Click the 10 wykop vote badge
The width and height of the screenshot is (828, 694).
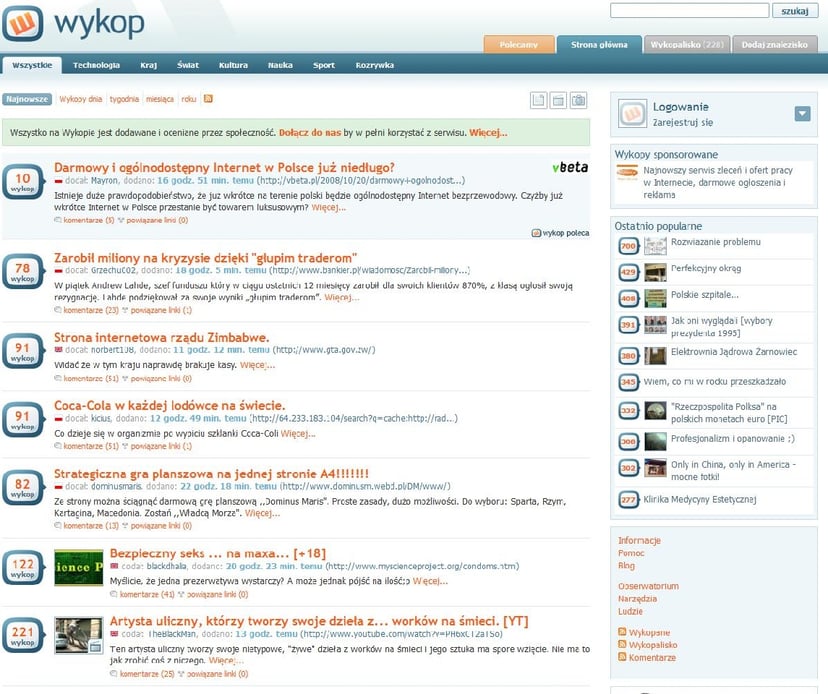click(x=23, y=182)
